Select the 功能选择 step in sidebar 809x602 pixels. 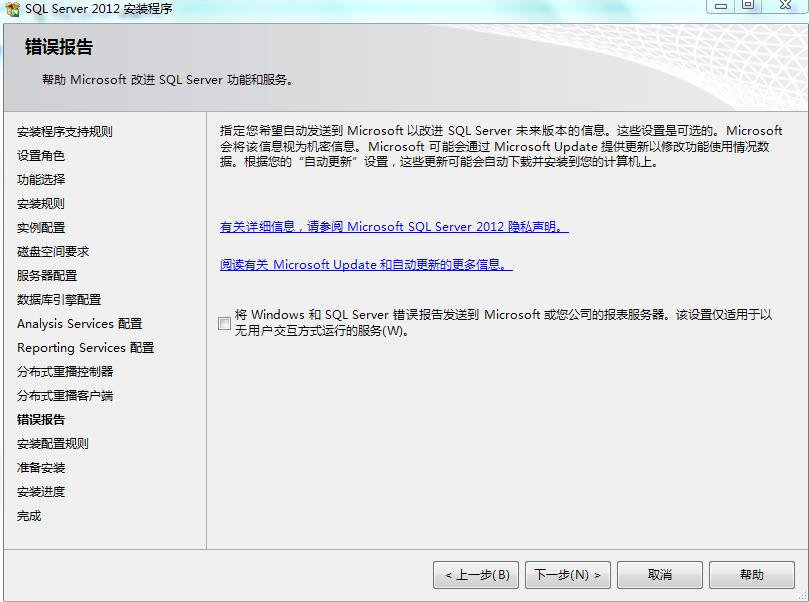click(41, 180)
